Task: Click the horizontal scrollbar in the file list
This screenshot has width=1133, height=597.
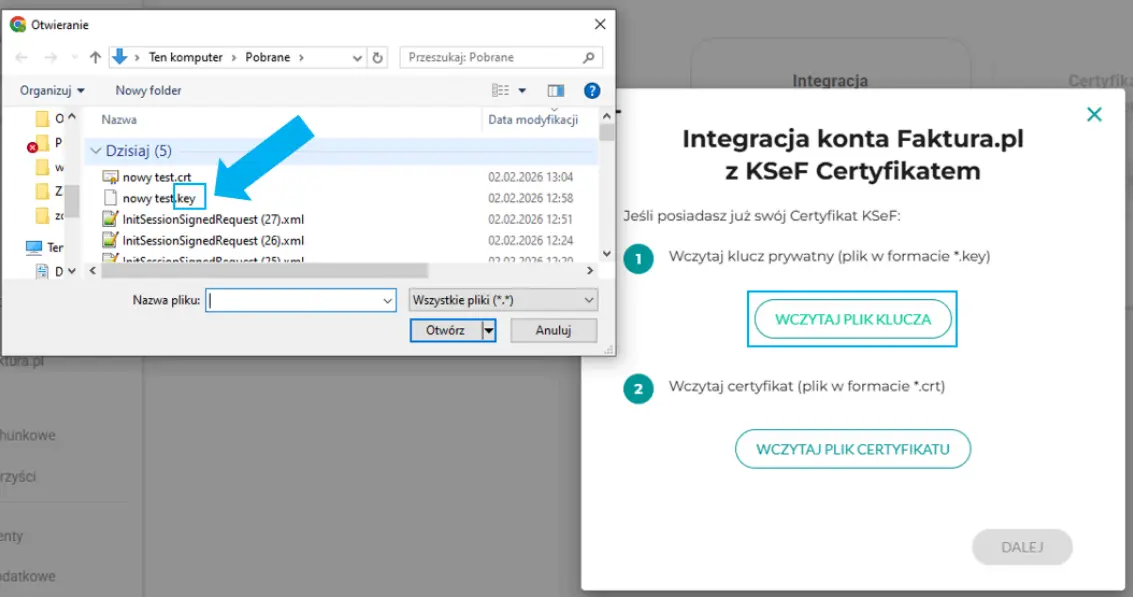Action: [260, 270]
